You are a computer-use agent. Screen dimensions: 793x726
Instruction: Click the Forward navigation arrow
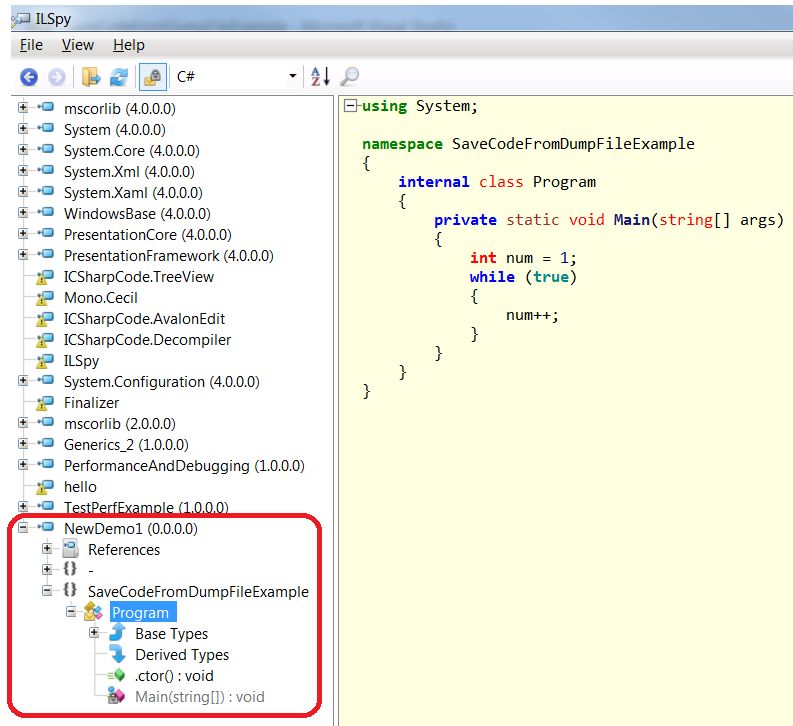(57, 77)
